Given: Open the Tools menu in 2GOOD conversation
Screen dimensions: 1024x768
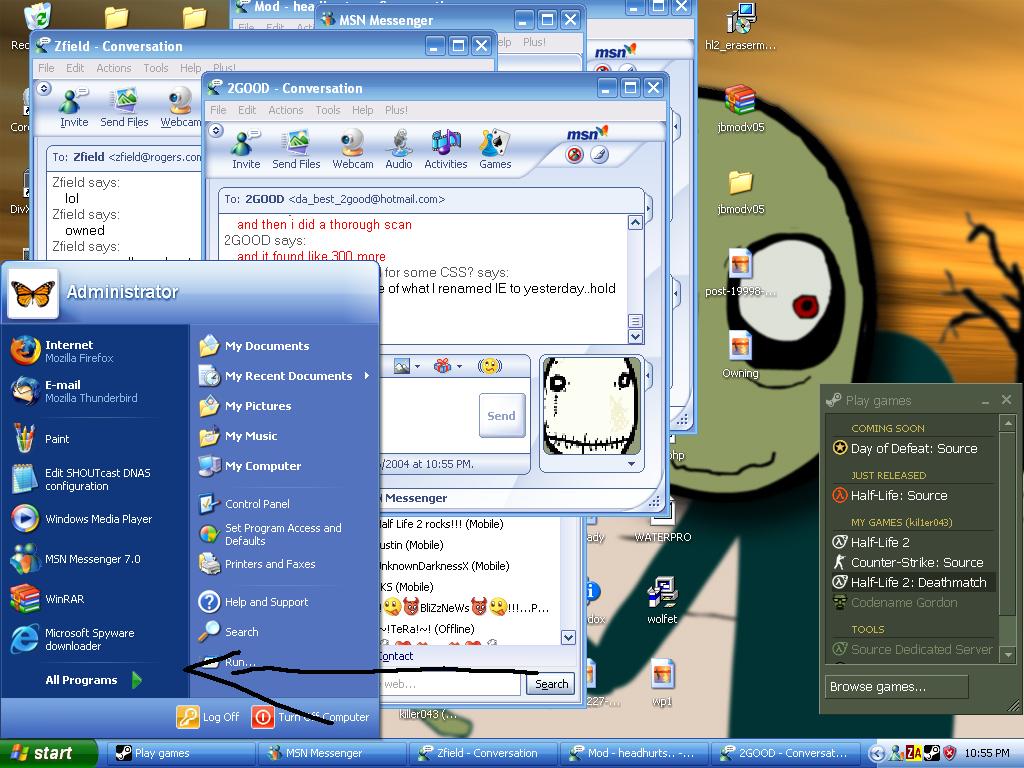Looking at the screenshot, I should click(328, 110).
